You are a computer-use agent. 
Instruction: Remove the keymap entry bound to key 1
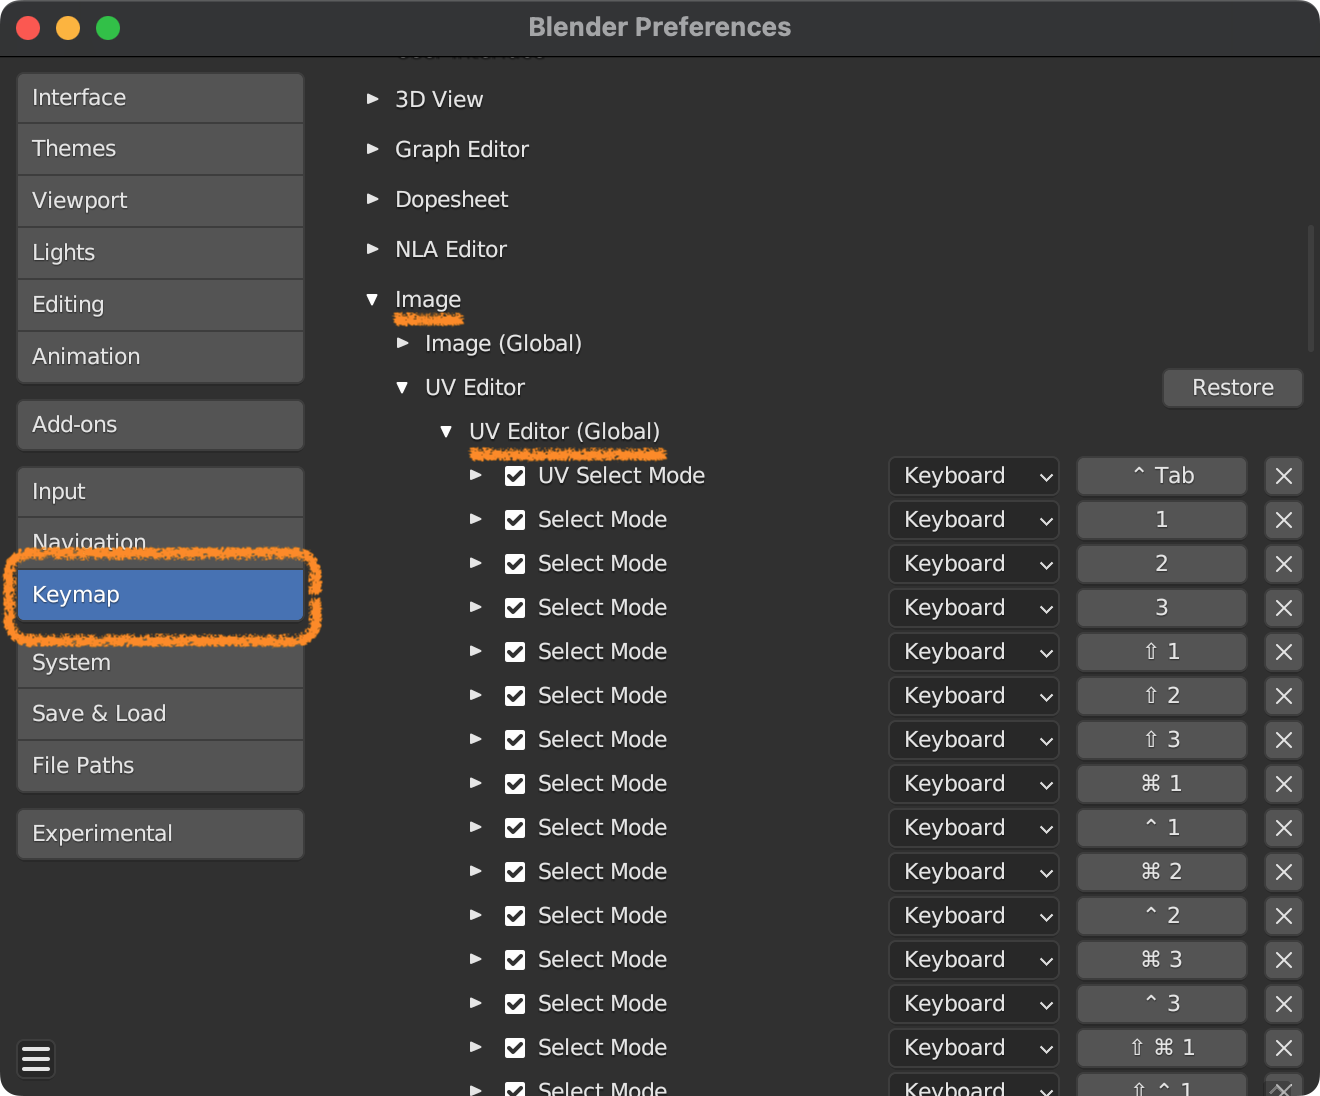[1284, 520]
